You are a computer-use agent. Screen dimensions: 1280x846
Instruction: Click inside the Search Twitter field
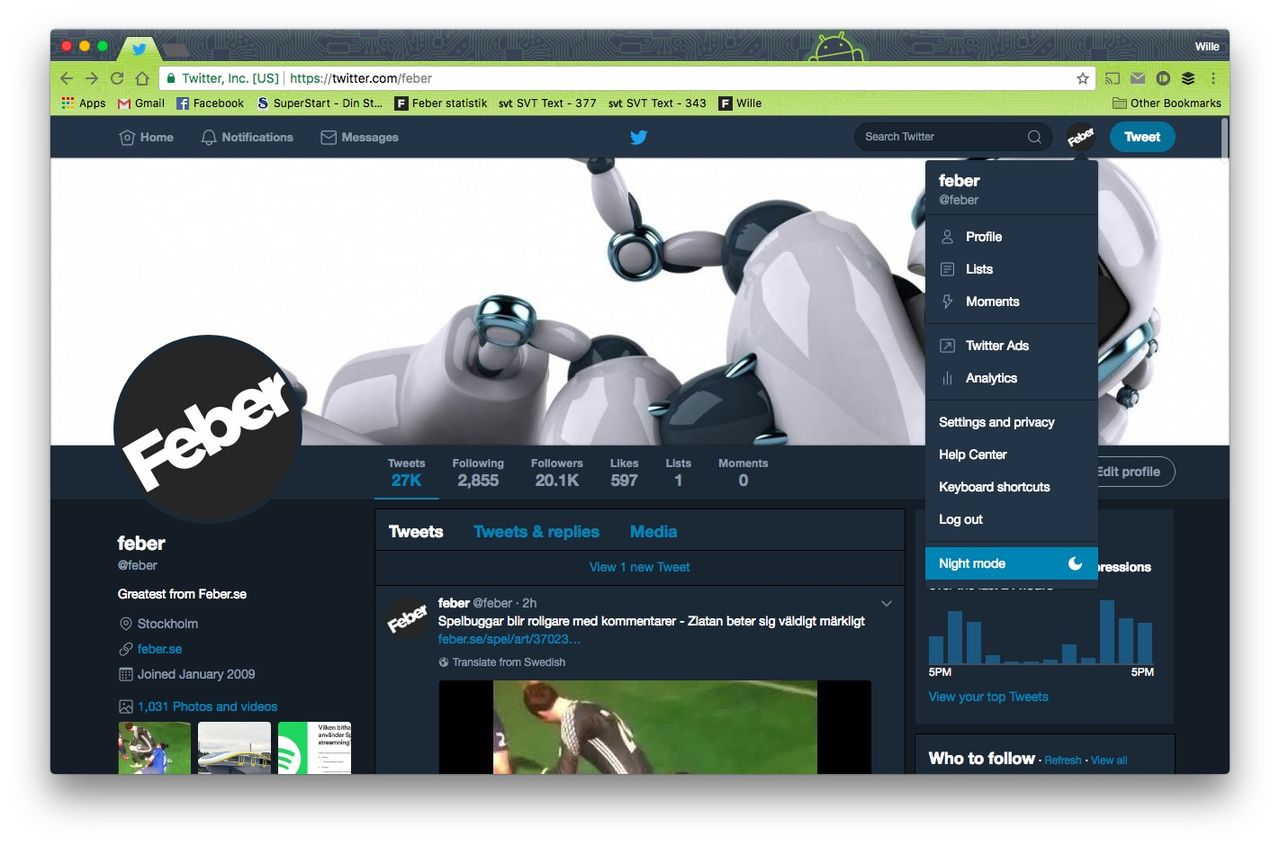coord(940,137)
